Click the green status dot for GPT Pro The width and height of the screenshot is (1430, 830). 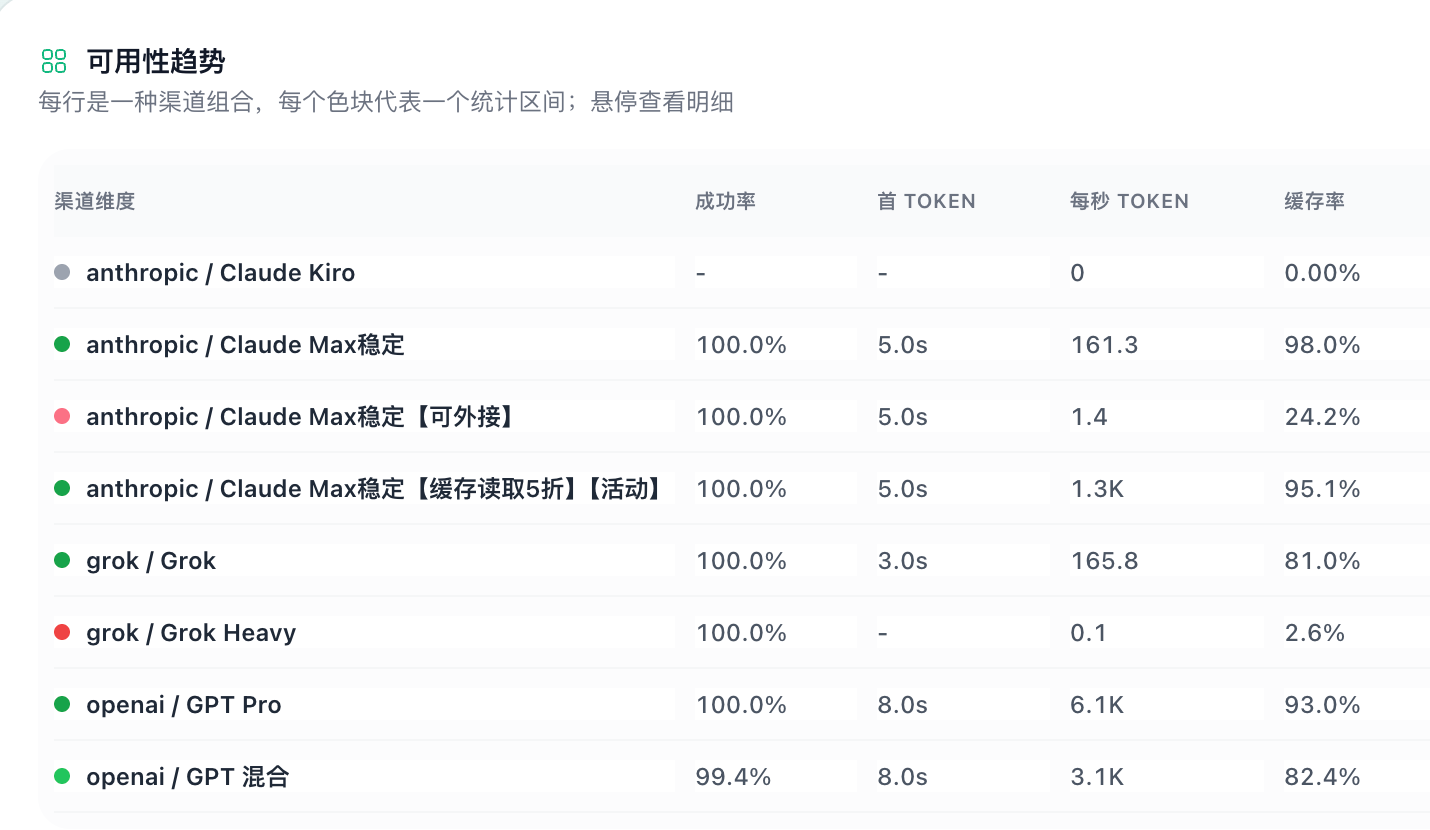(62, 704)
